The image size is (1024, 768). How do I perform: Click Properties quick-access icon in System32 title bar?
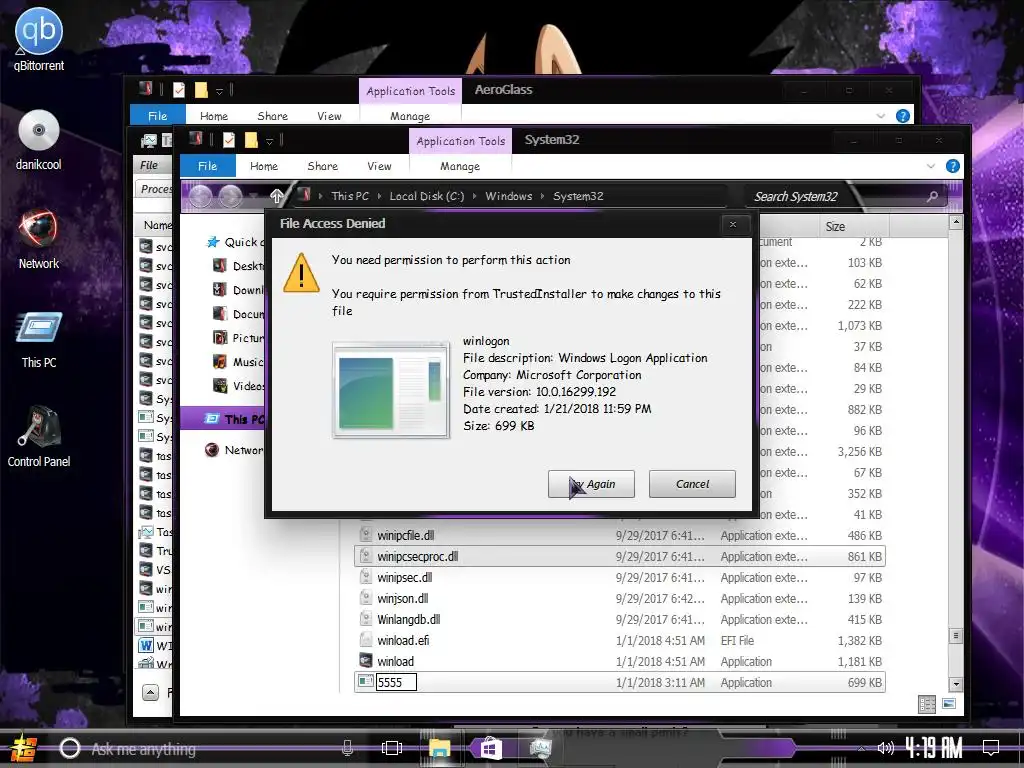click(229, 140)
